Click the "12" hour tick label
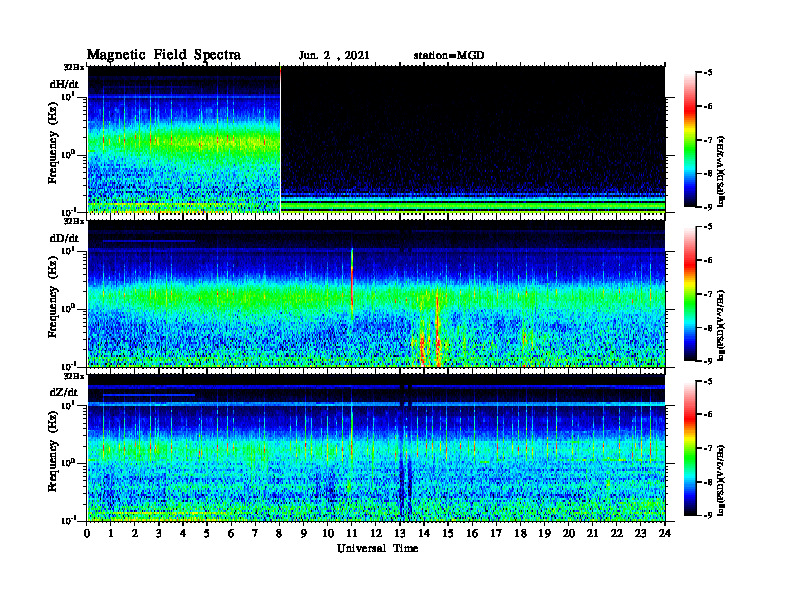Viewport: 792px width, 612px height. coord(376,534)
